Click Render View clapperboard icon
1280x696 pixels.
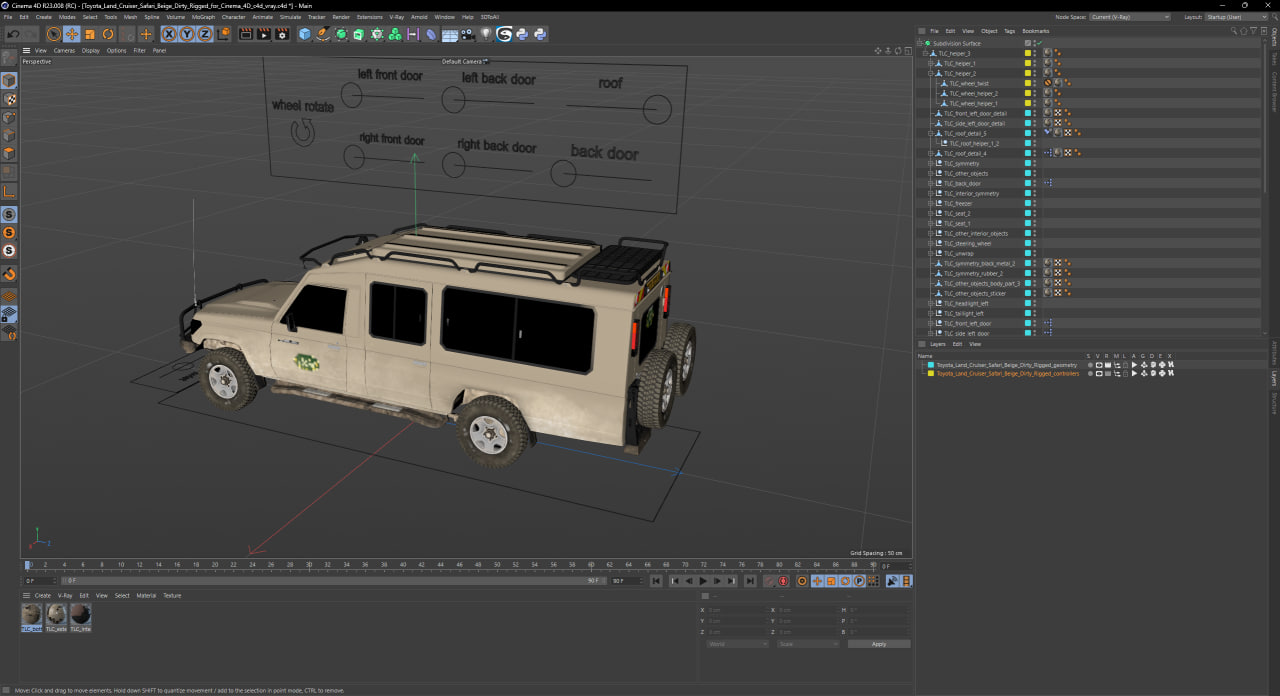246,34
